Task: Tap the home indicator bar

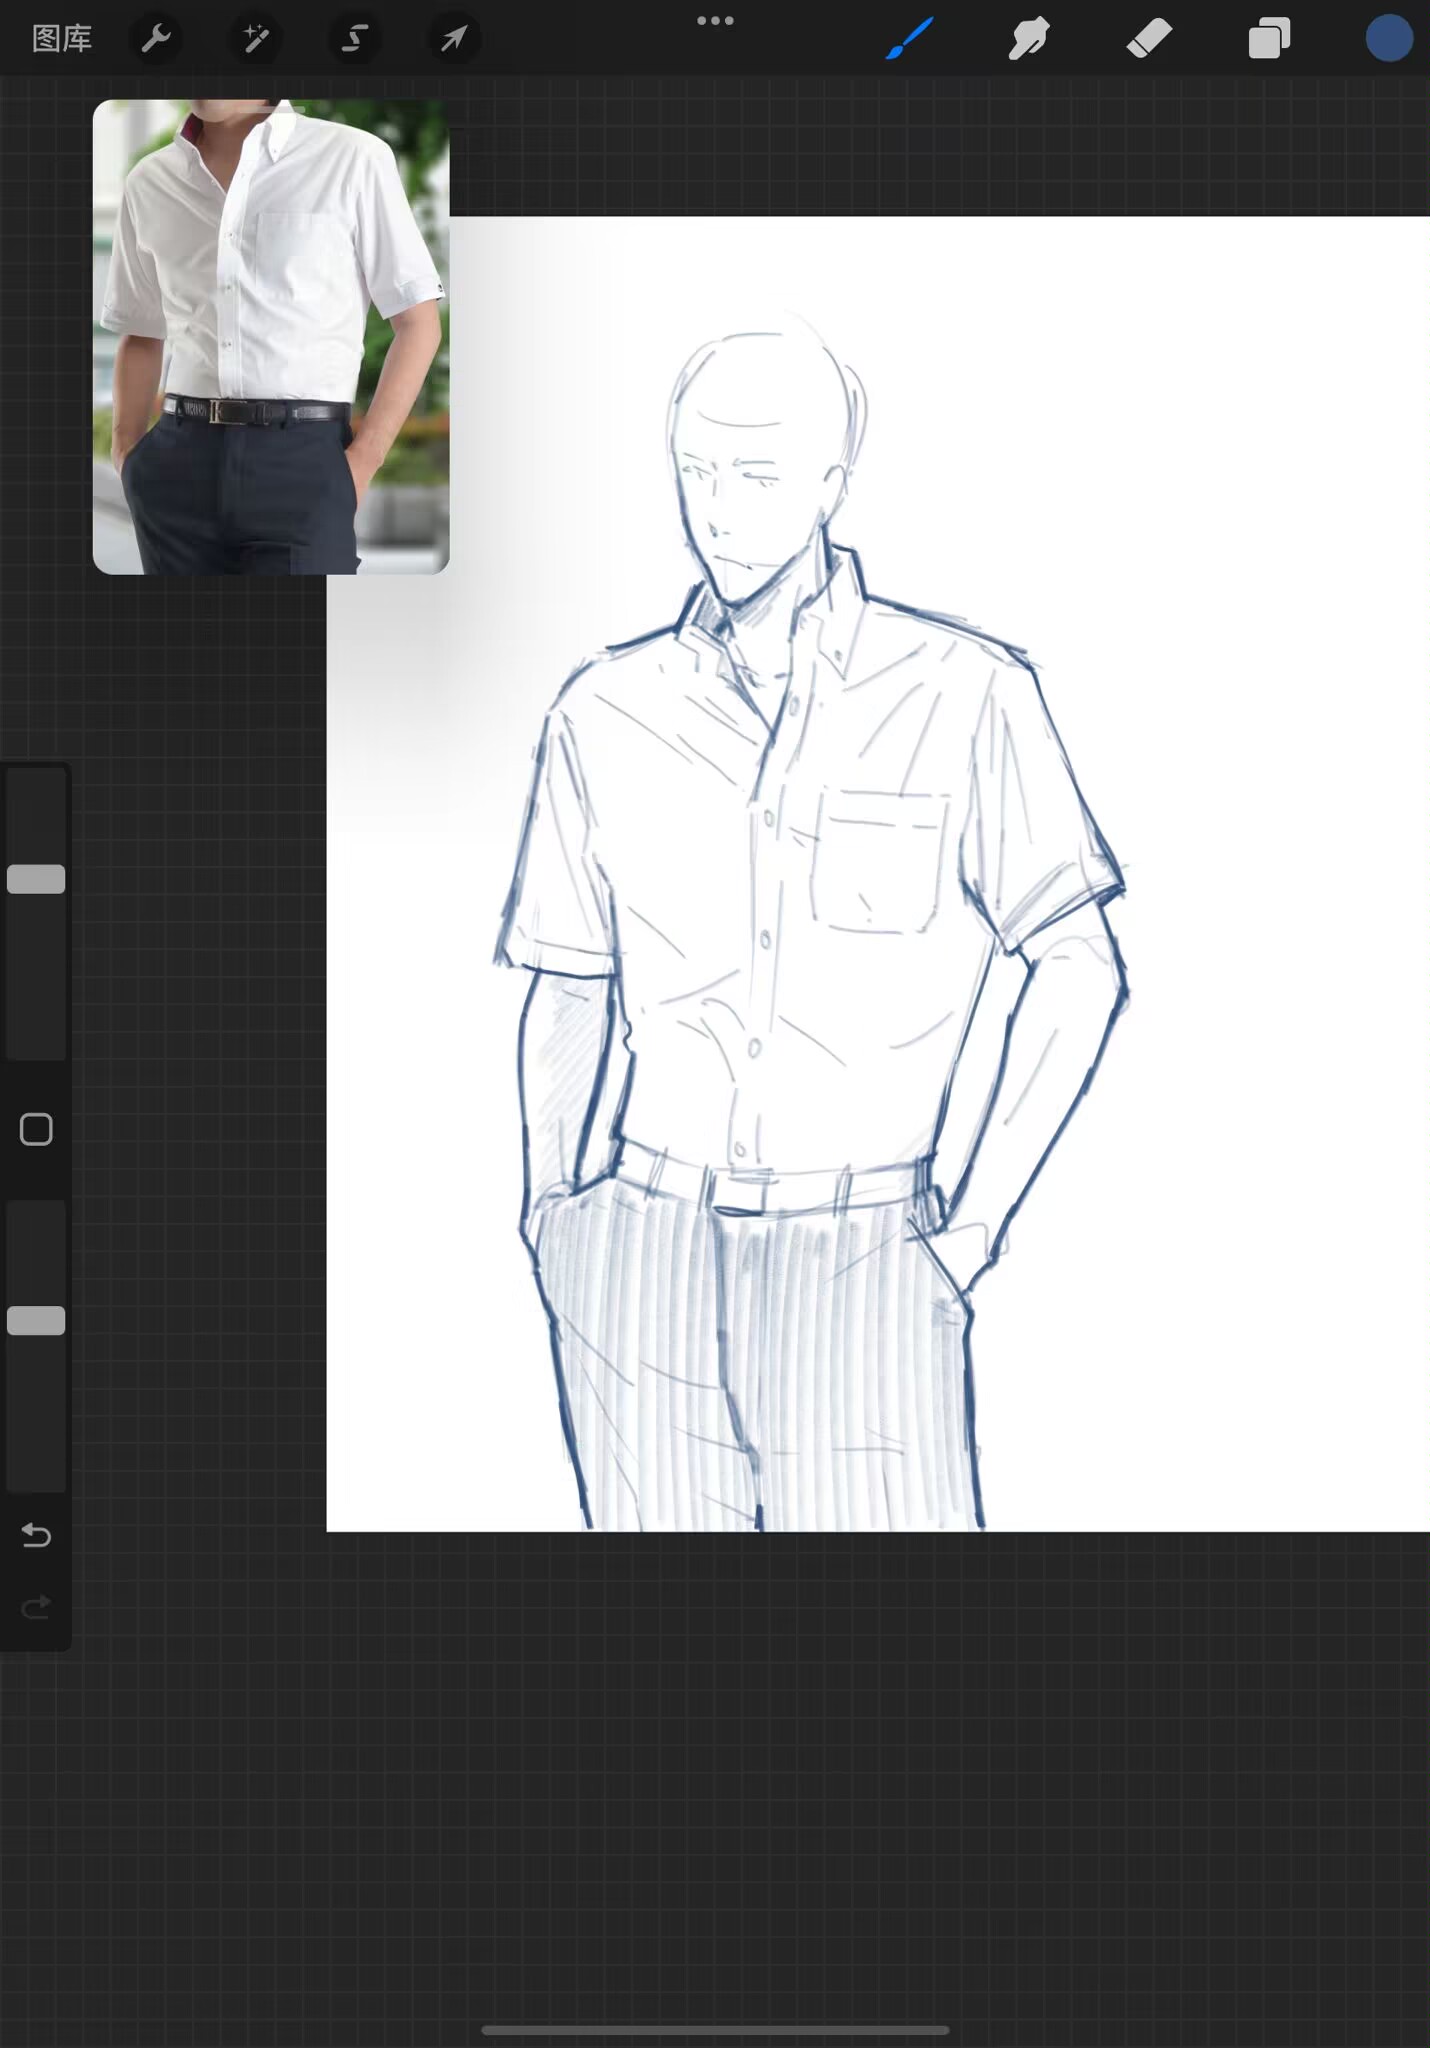Action: pos(715,2030)
